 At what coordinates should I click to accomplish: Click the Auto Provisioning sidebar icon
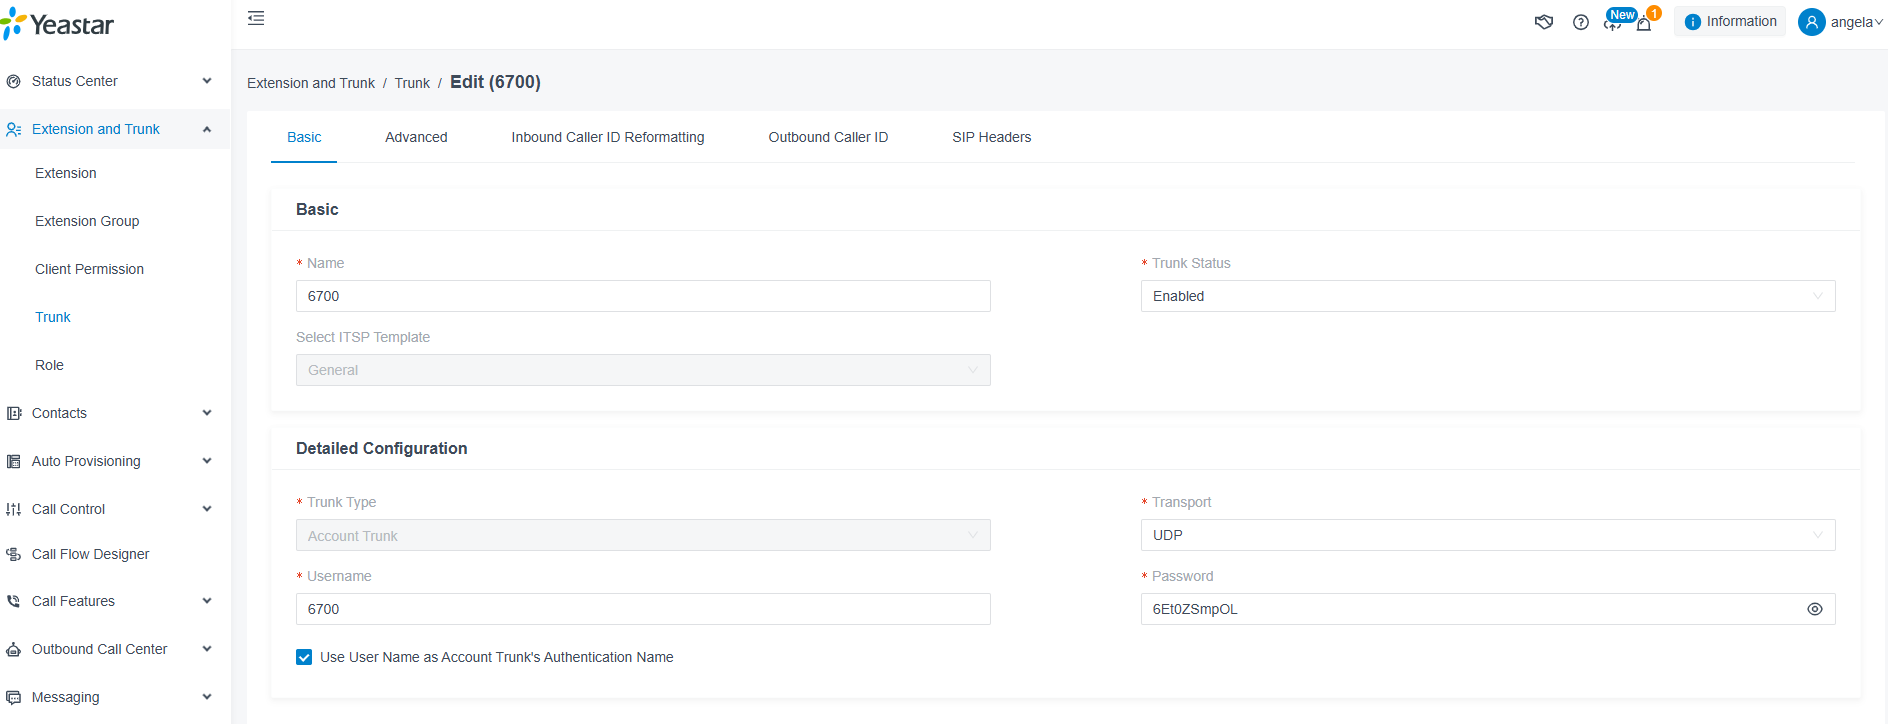point(13,461)
